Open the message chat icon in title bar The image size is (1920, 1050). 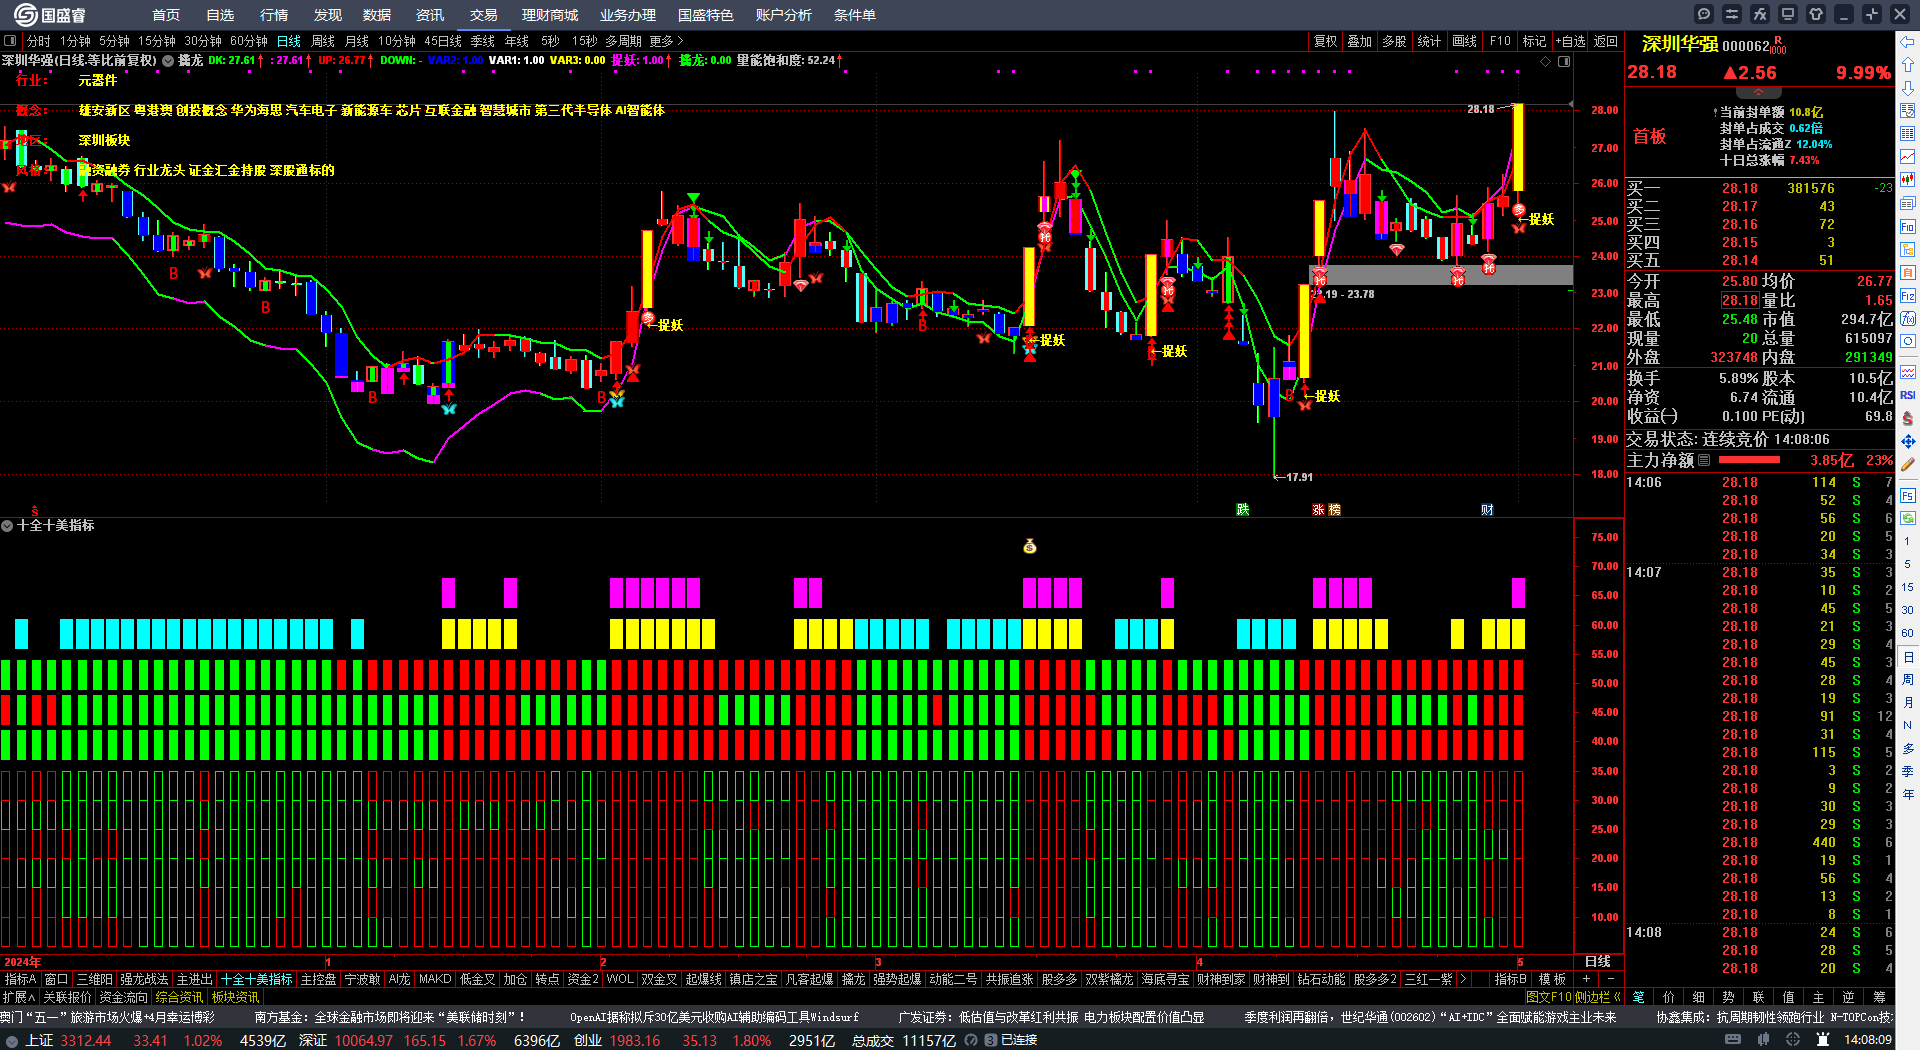[1704, 14]
